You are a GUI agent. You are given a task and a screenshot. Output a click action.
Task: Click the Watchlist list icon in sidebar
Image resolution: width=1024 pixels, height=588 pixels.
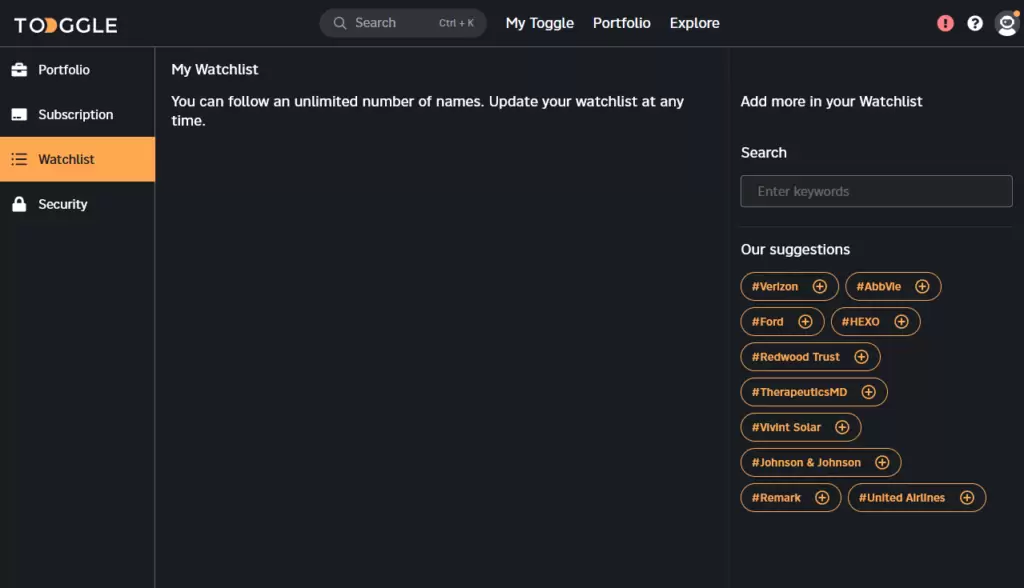point(20,159)
